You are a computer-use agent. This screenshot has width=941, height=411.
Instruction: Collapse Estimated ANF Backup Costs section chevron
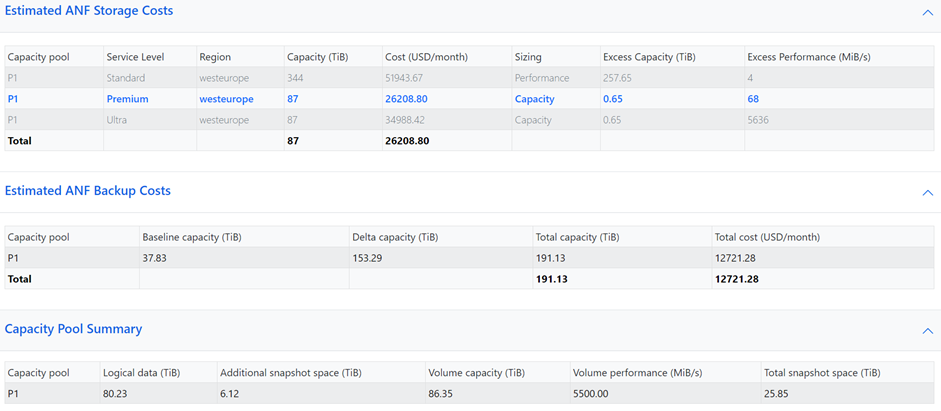927,193
